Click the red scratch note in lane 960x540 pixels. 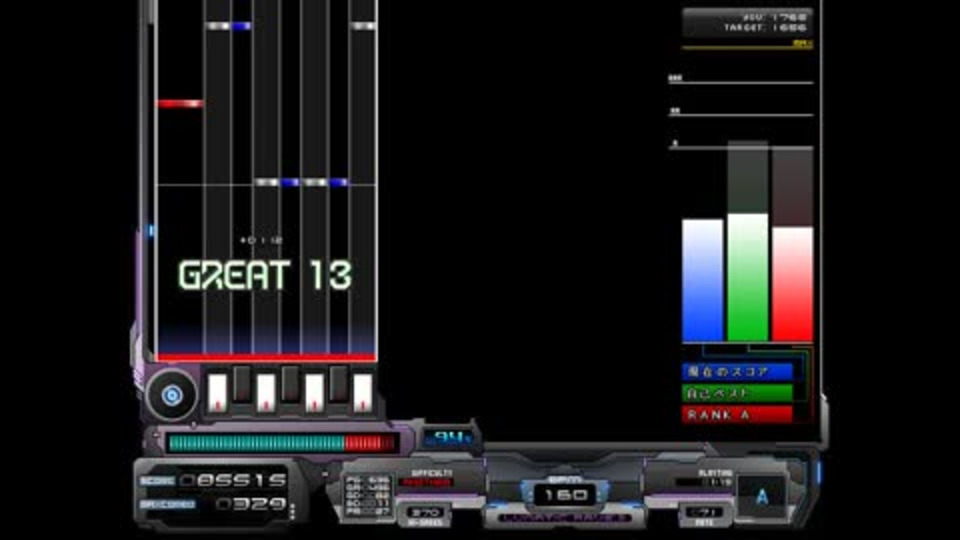click(180, 103)
